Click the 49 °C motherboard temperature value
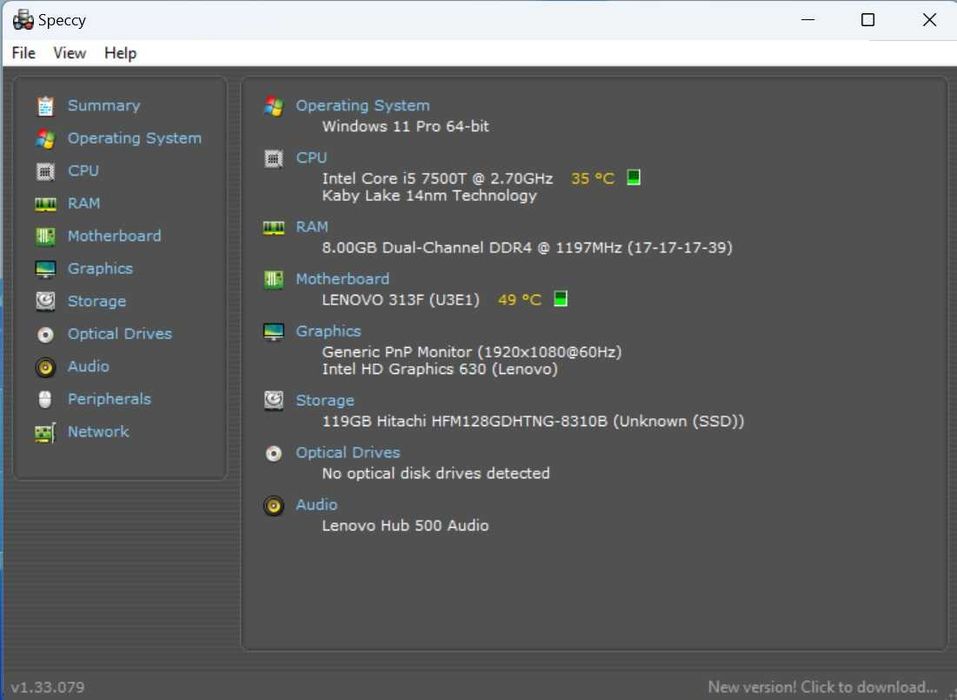Viewport: 957px width, 700px height. (x=519, y=300)
